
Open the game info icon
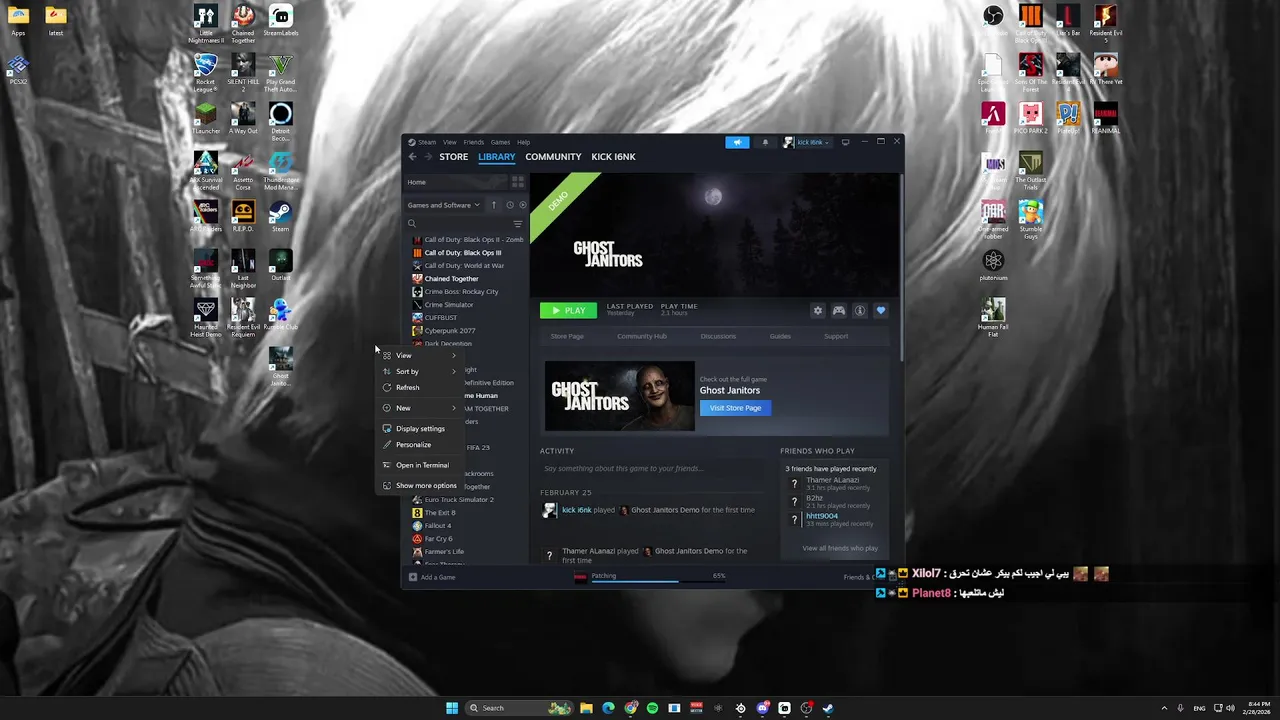tap(860, 311)
